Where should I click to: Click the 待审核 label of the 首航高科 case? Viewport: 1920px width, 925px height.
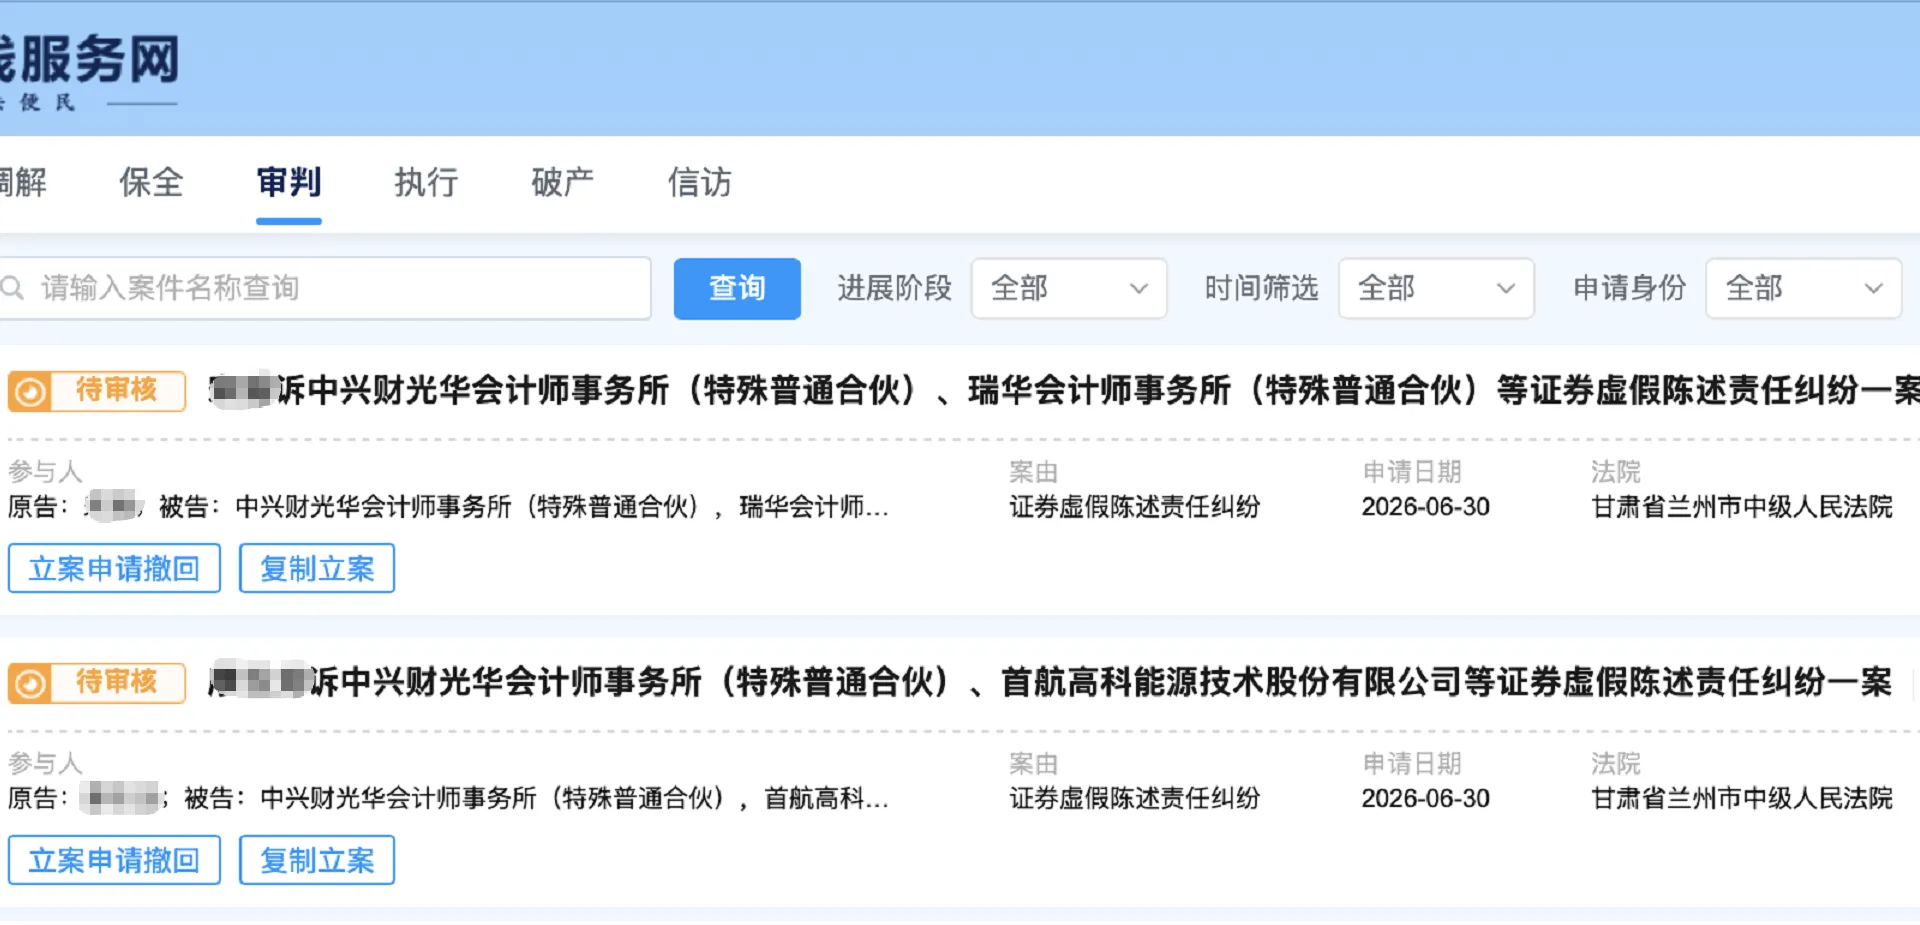[117, 681]
